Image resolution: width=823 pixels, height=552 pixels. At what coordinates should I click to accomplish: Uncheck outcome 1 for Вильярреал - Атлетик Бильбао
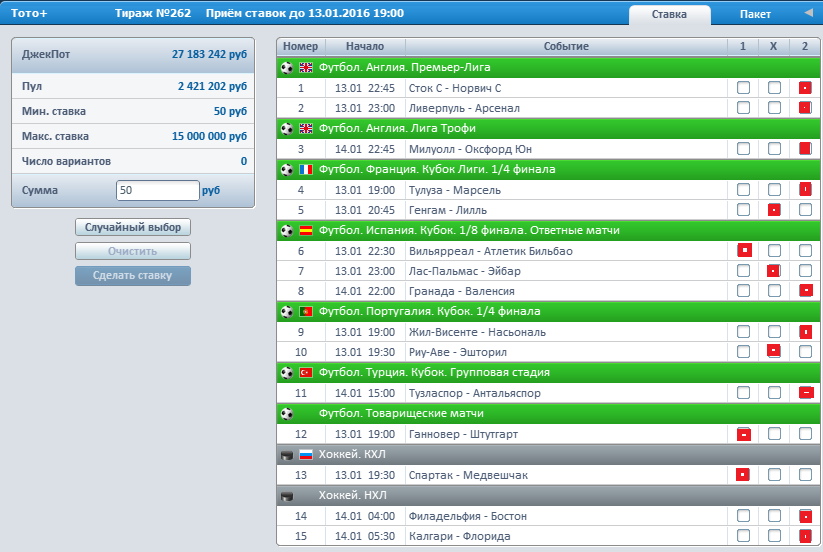coord(744,250)
